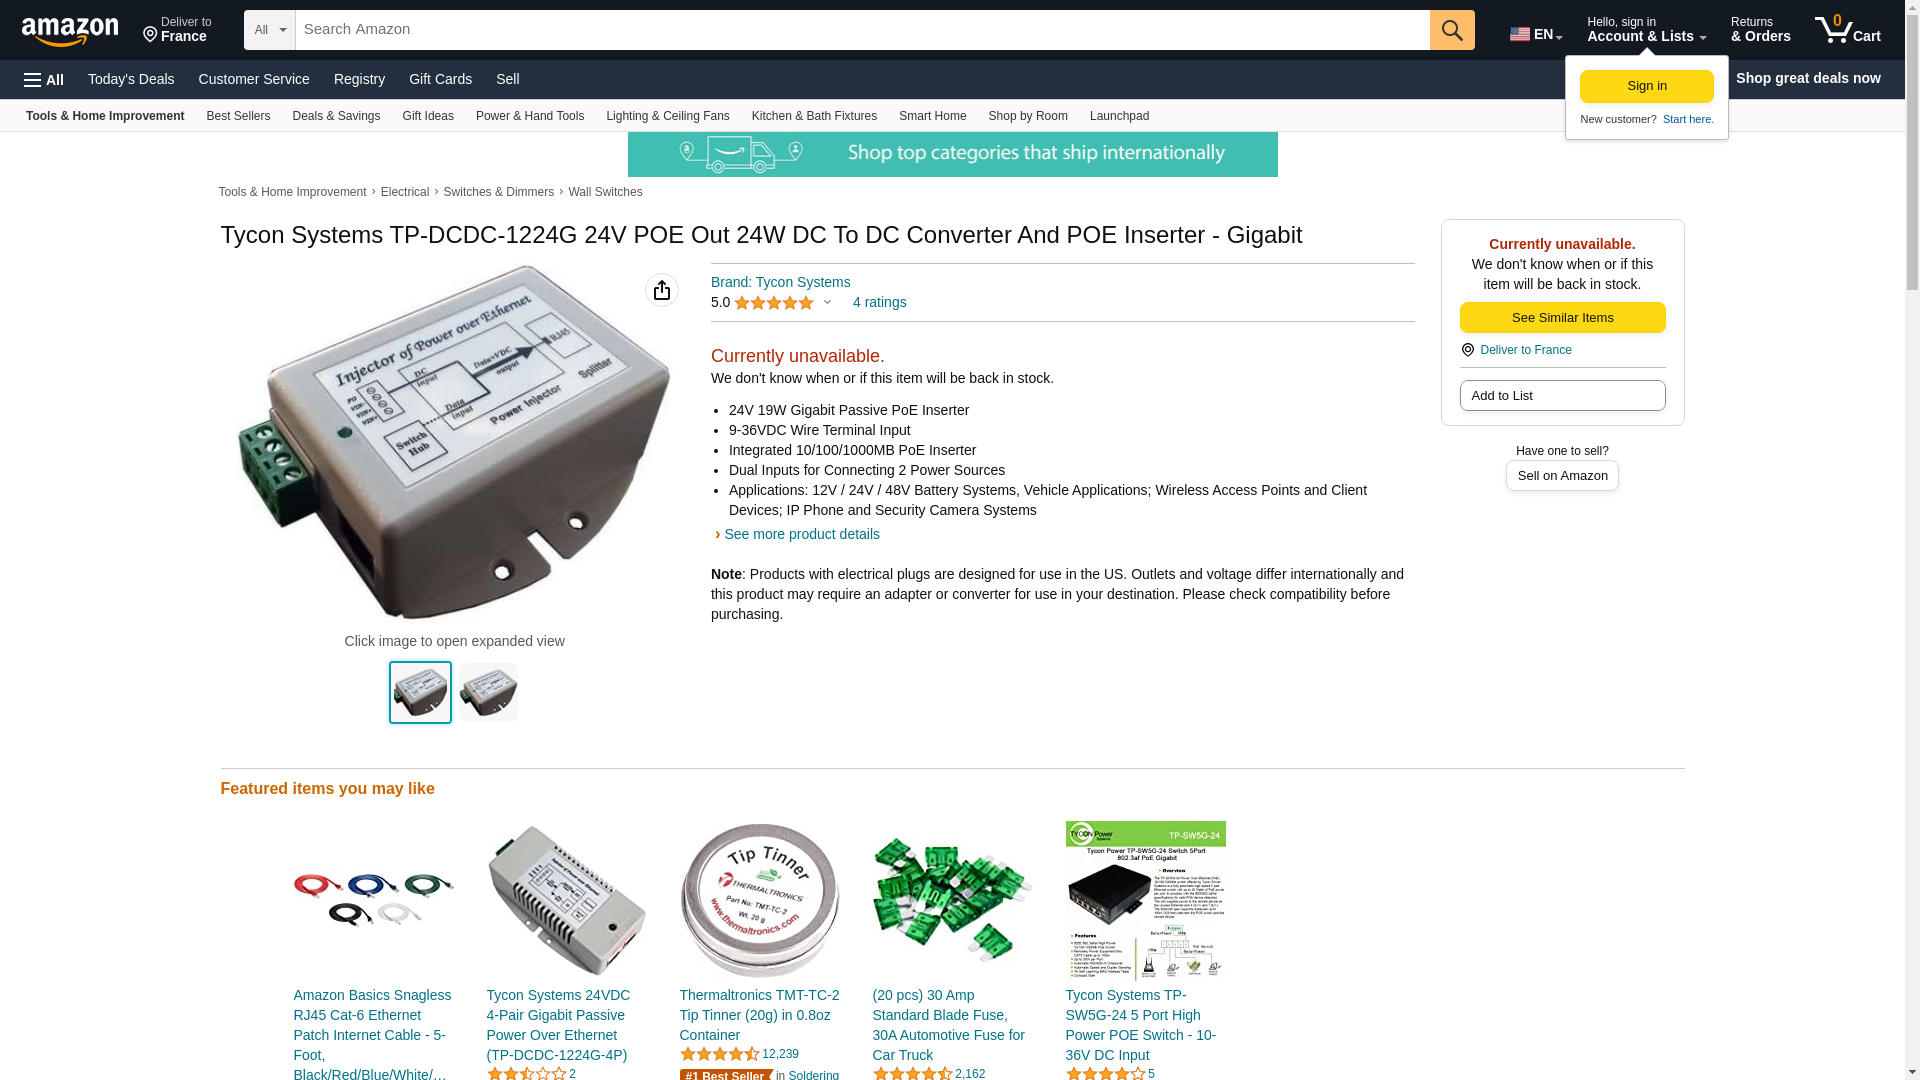Select the second product image thumbnail

coord(488,692)
